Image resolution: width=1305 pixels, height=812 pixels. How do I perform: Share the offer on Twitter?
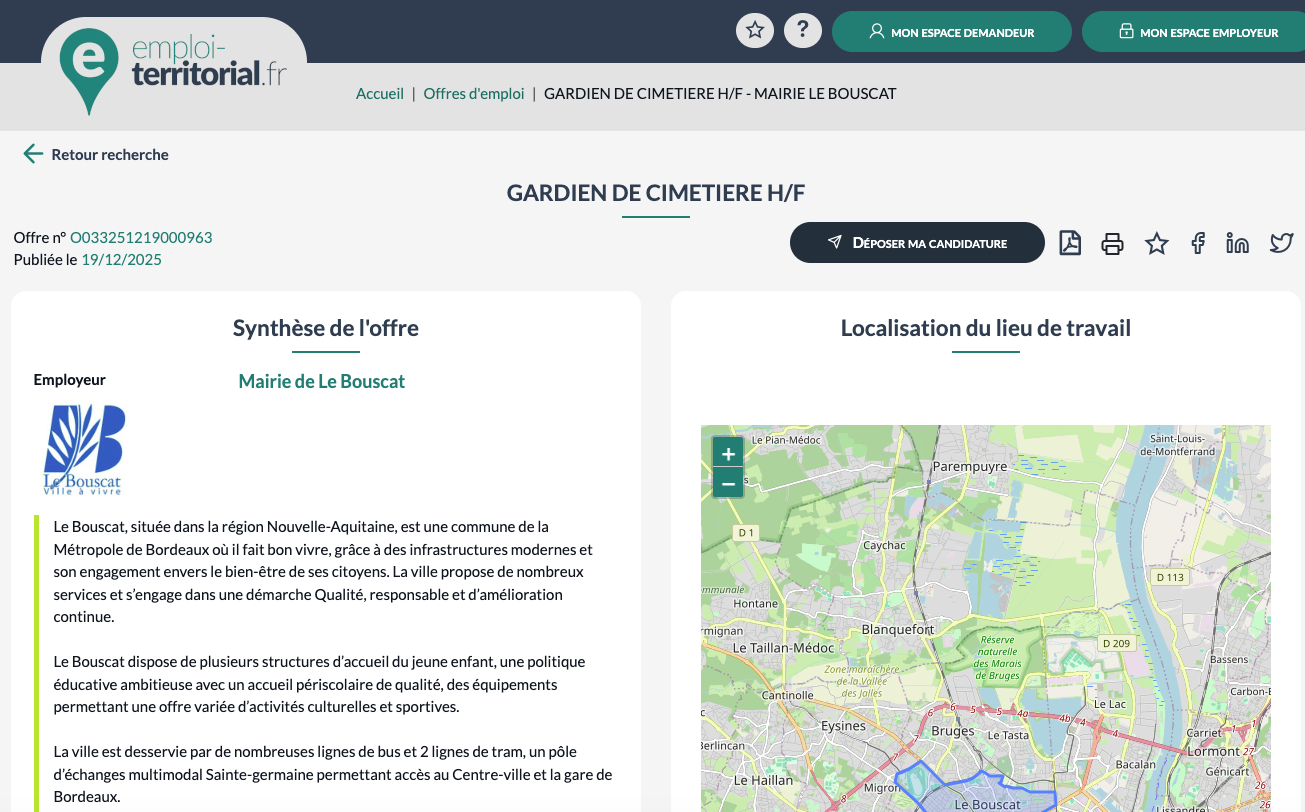[1281, 243]
